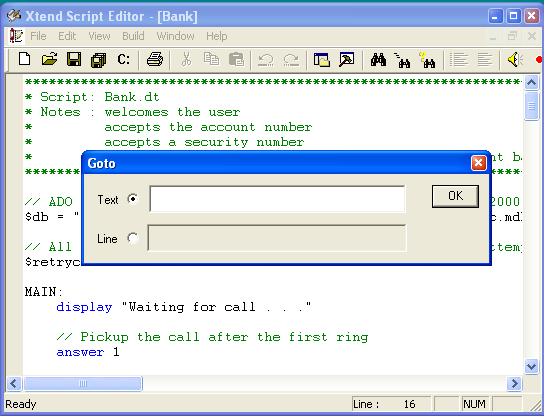Close the inner Bank document window
Screen dimensions: 548x418
click(x=532, y=36)
